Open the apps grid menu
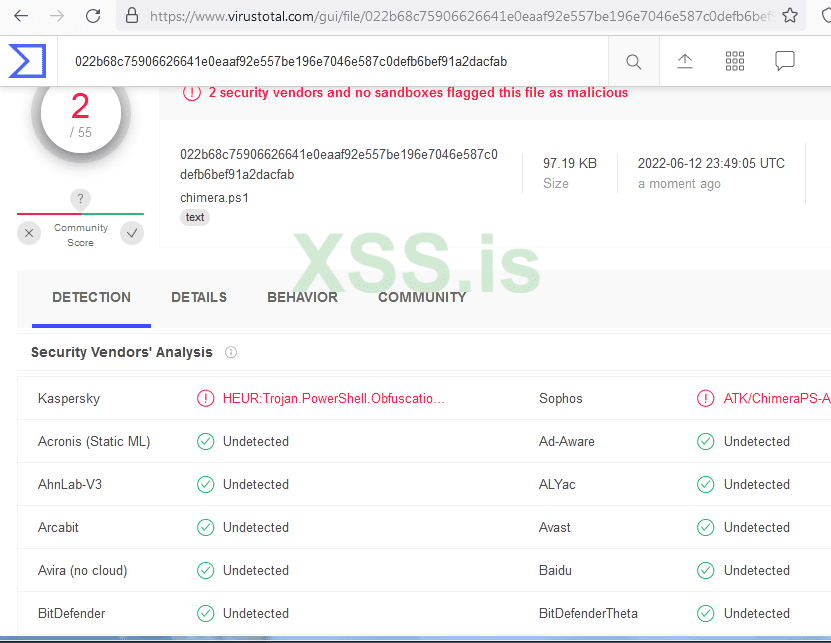This screenshot has height=643, width=831. click(x=735, y=61)
